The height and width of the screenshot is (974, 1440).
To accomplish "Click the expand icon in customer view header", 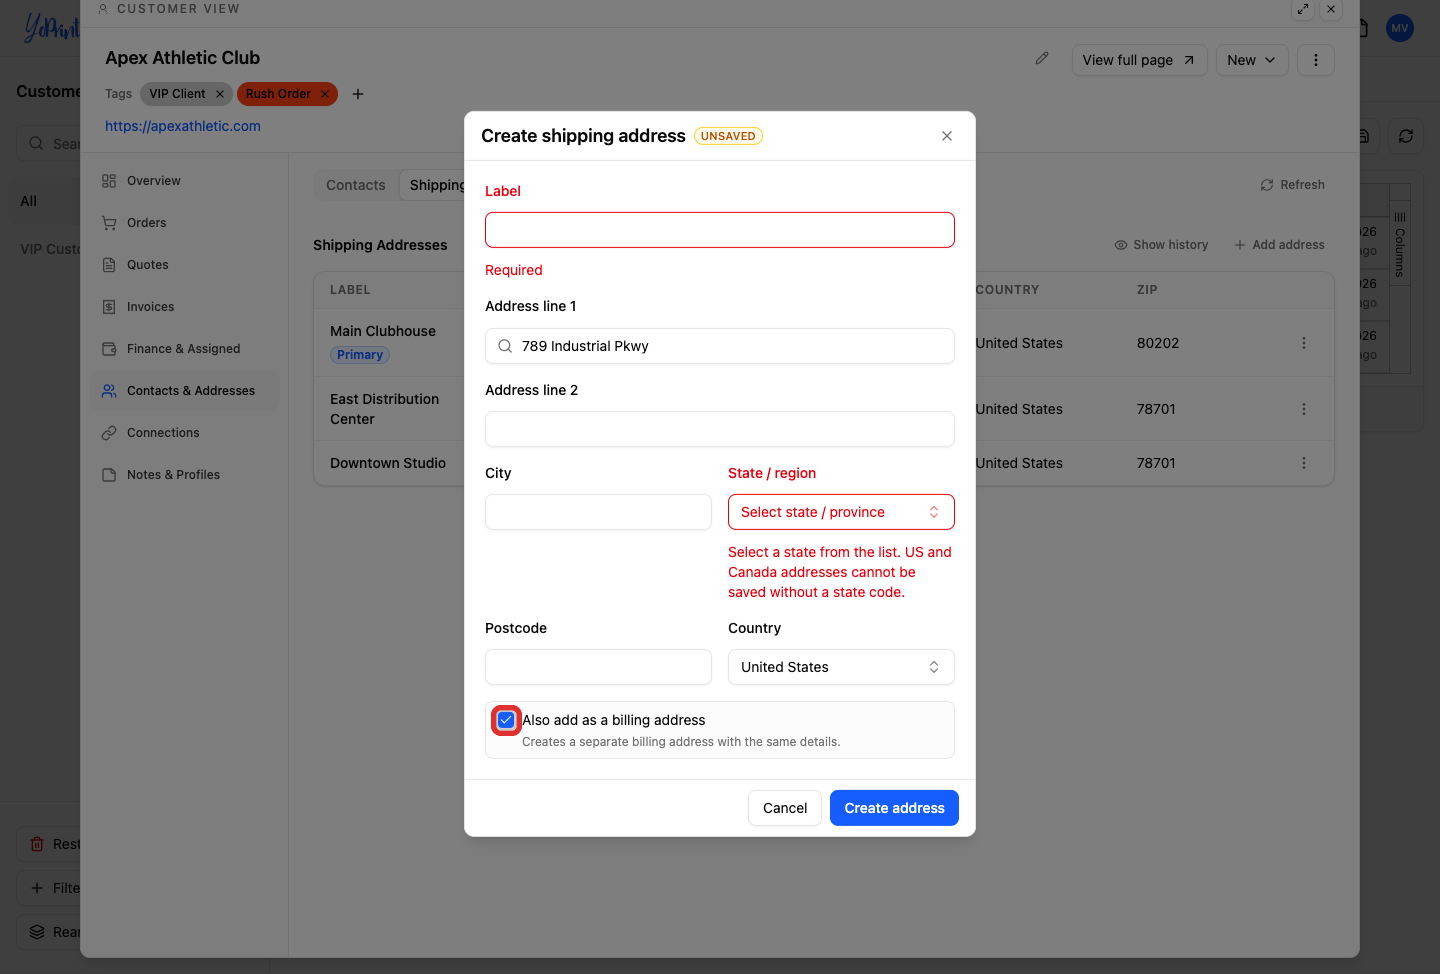I will [x=1303, y=9].
